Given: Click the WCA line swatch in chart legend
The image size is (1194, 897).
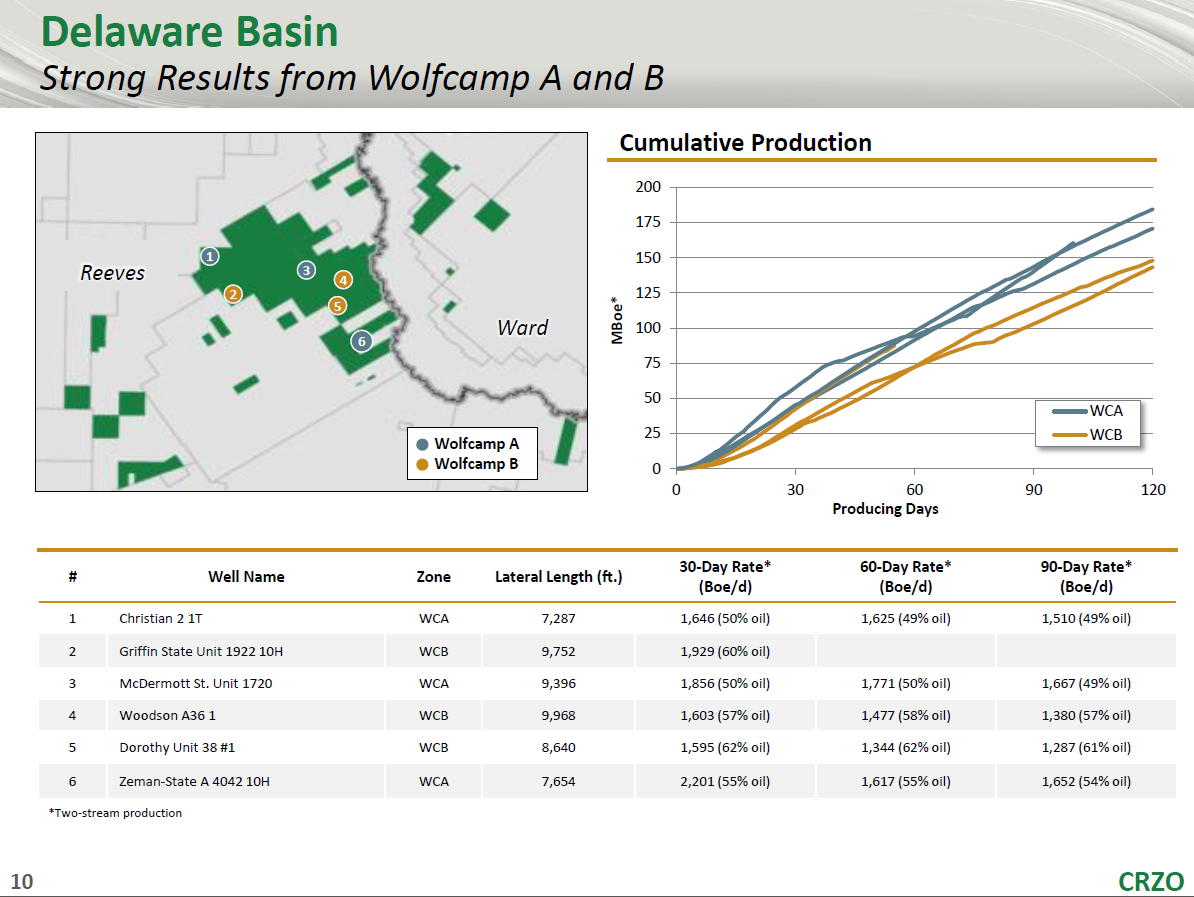Looking at the screenshot, I should (1068, 411).
